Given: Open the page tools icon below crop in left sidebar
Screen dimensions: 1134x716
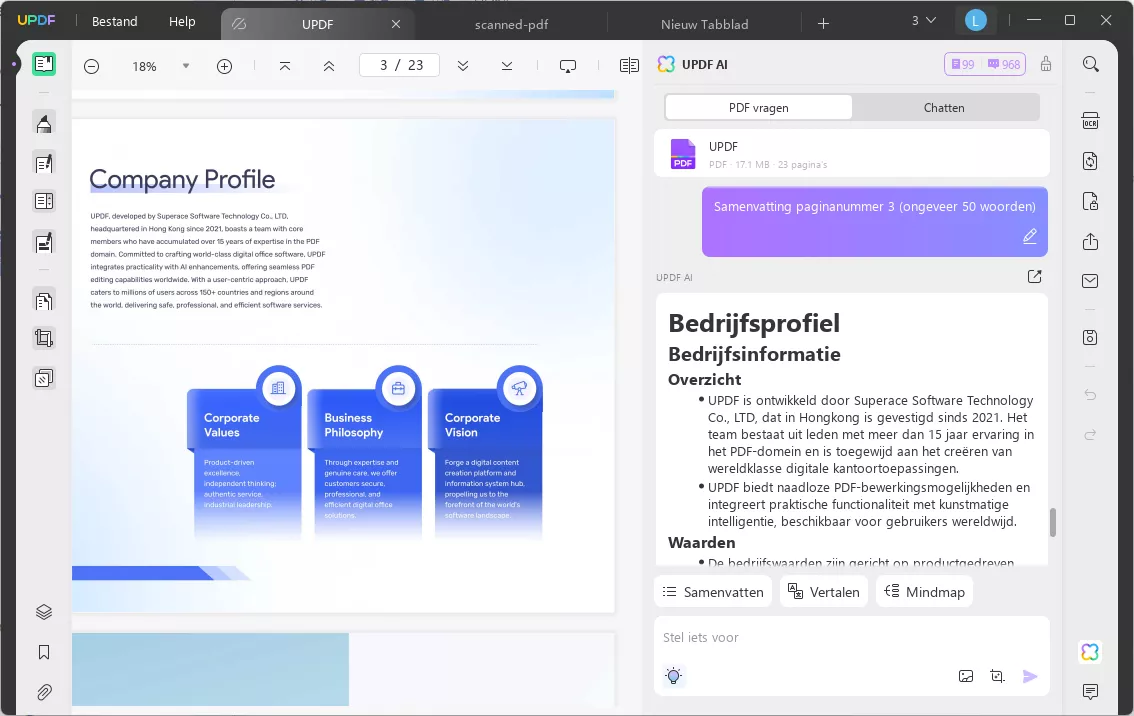Looking at the screenshot, I should (x=44, y=378).
